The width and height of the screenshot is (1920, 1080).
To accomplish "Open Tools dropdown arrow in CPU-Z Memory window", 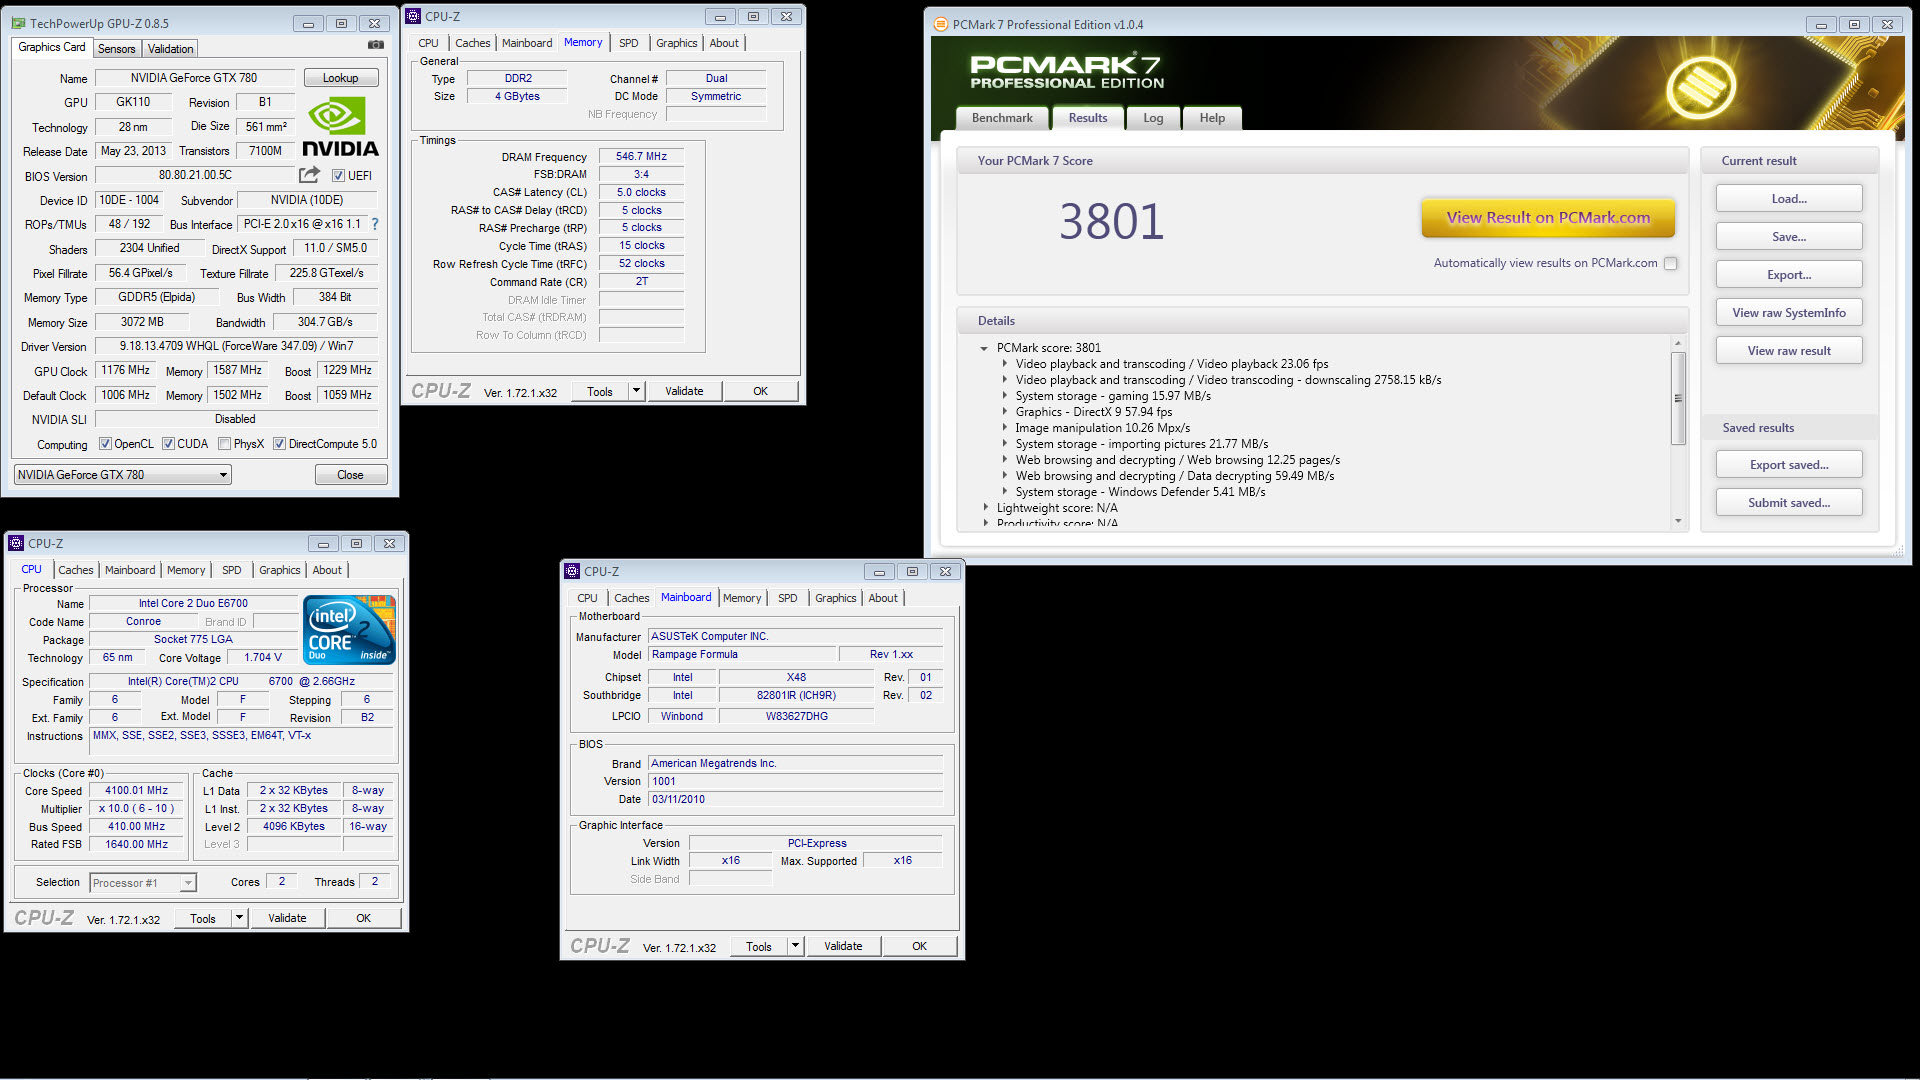I will pos(636,391).
